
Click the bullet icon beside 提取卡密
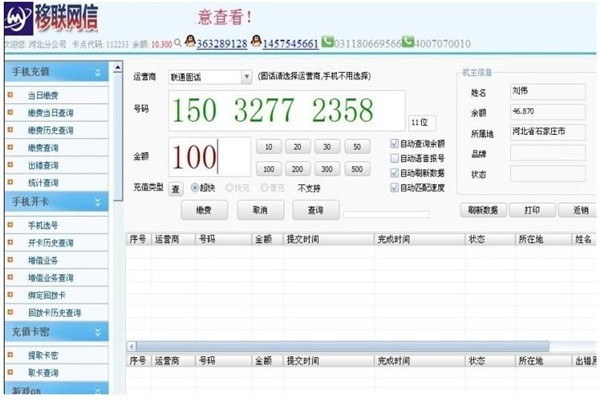click(10, 355)
